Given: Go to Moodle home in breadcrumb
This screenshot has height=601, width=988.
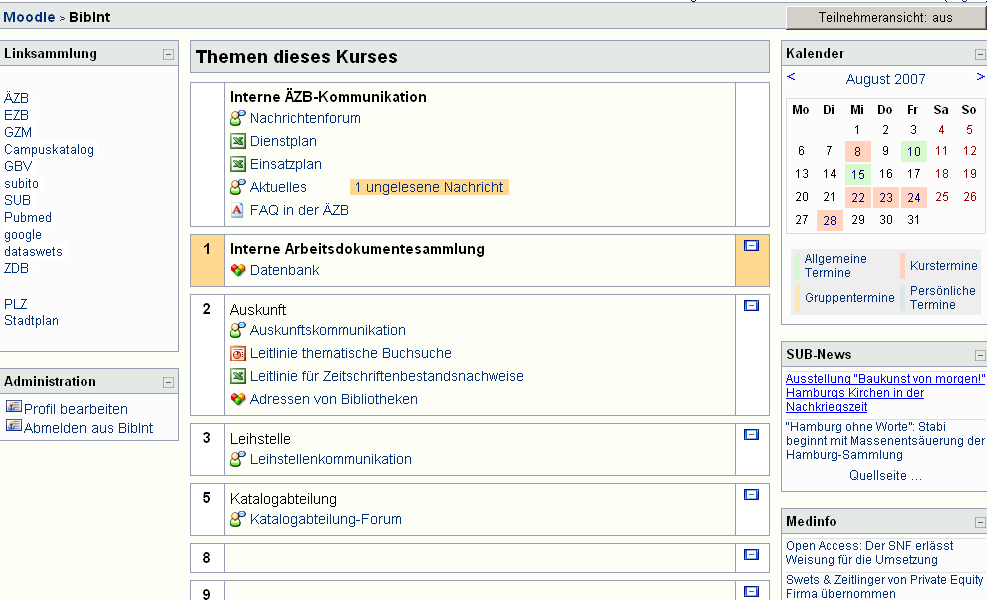Looking at the screenshot, I should pos(29,18).
